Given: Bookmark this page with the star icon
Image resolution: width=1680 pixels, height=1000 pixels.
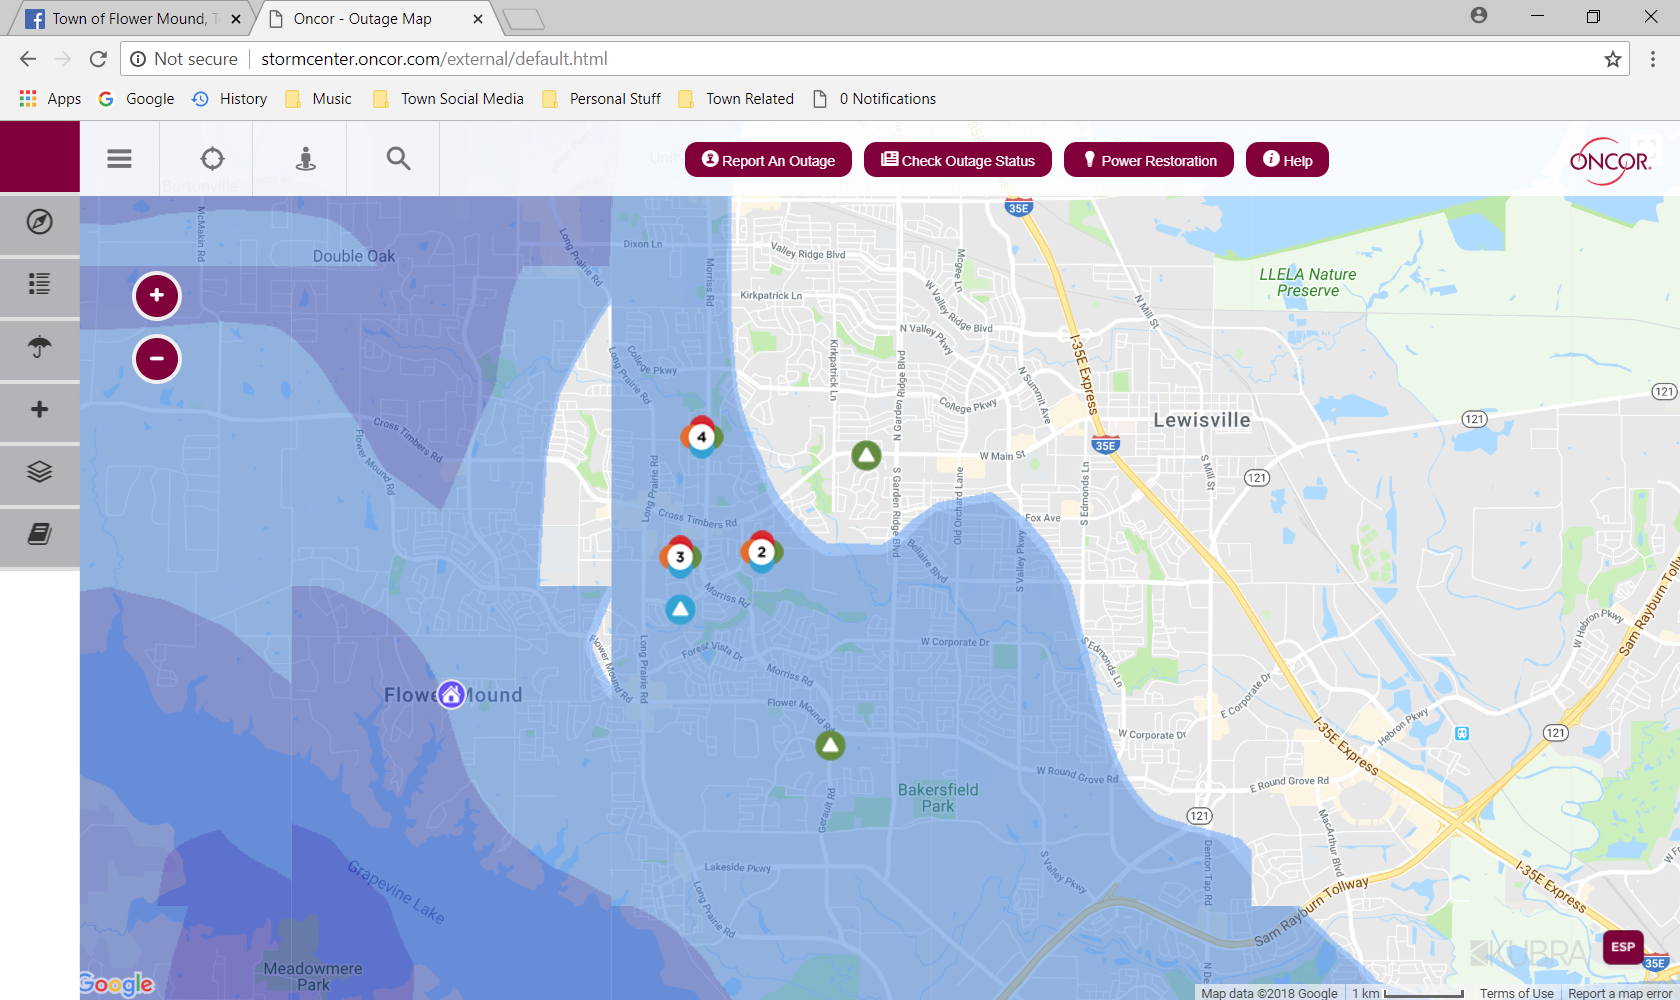Looking at the screenshot, I should coord(1613,59).
